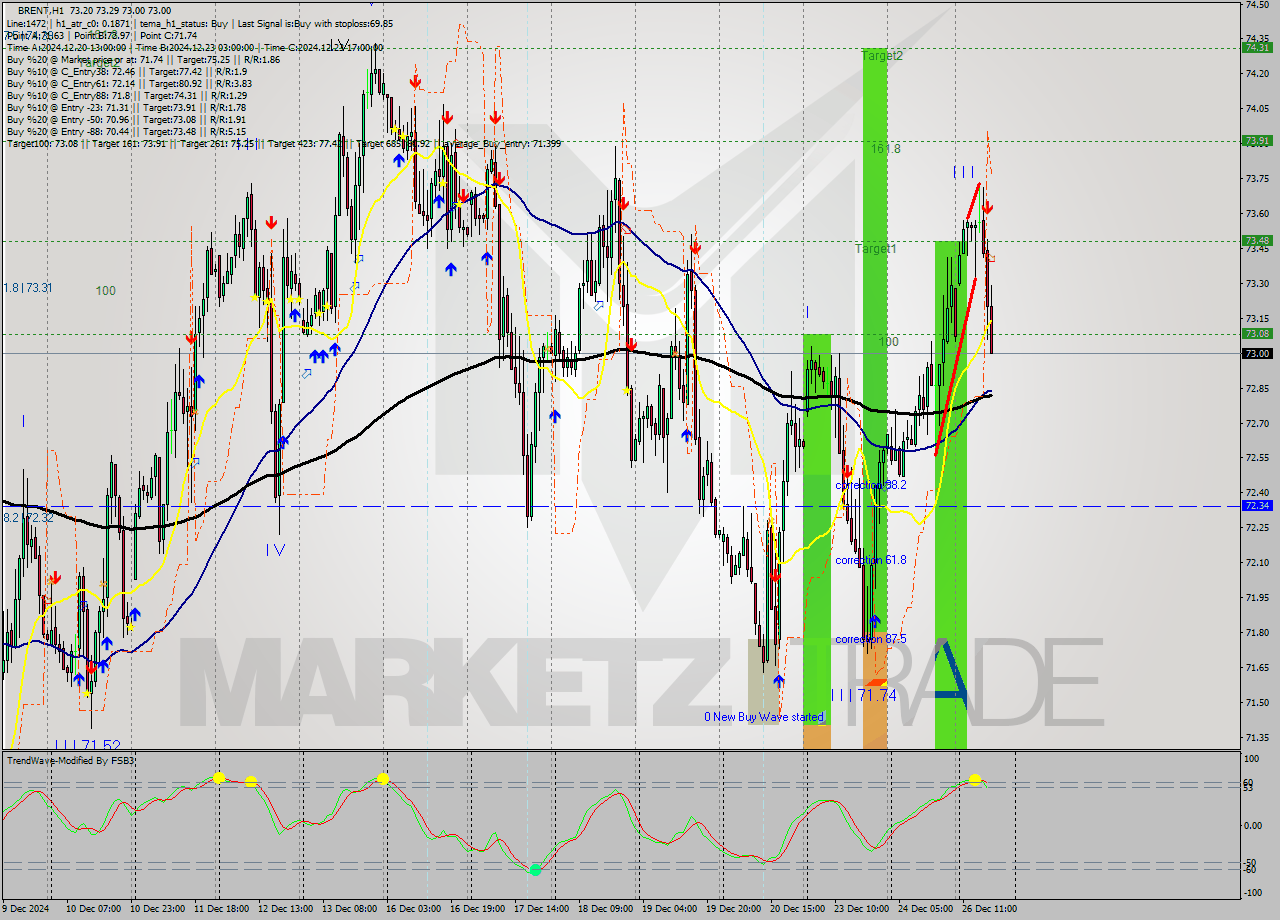The image size is (1280, 920).
Task: Click the 'Target100: 73.08' text line
Action: pyautogui.click(x=283, y=143)
